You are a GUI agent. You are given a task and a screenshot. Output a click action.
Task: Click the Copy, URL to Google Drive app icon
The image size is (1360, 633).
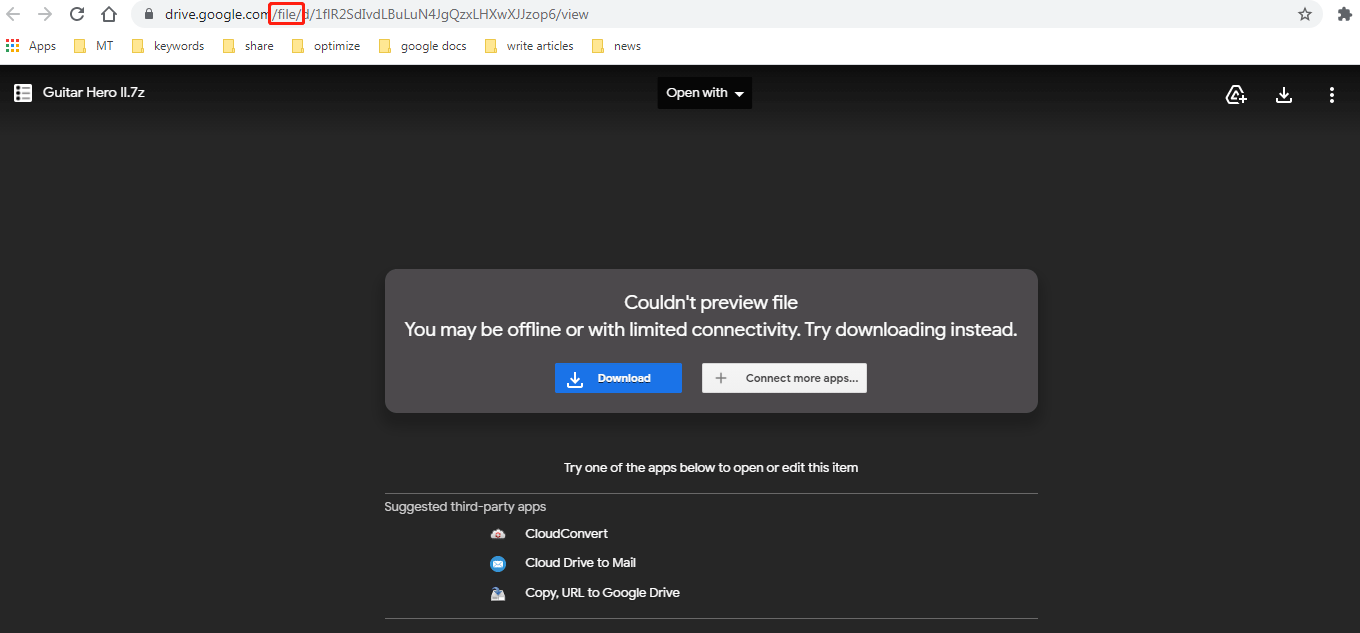[x=498, y=592]
